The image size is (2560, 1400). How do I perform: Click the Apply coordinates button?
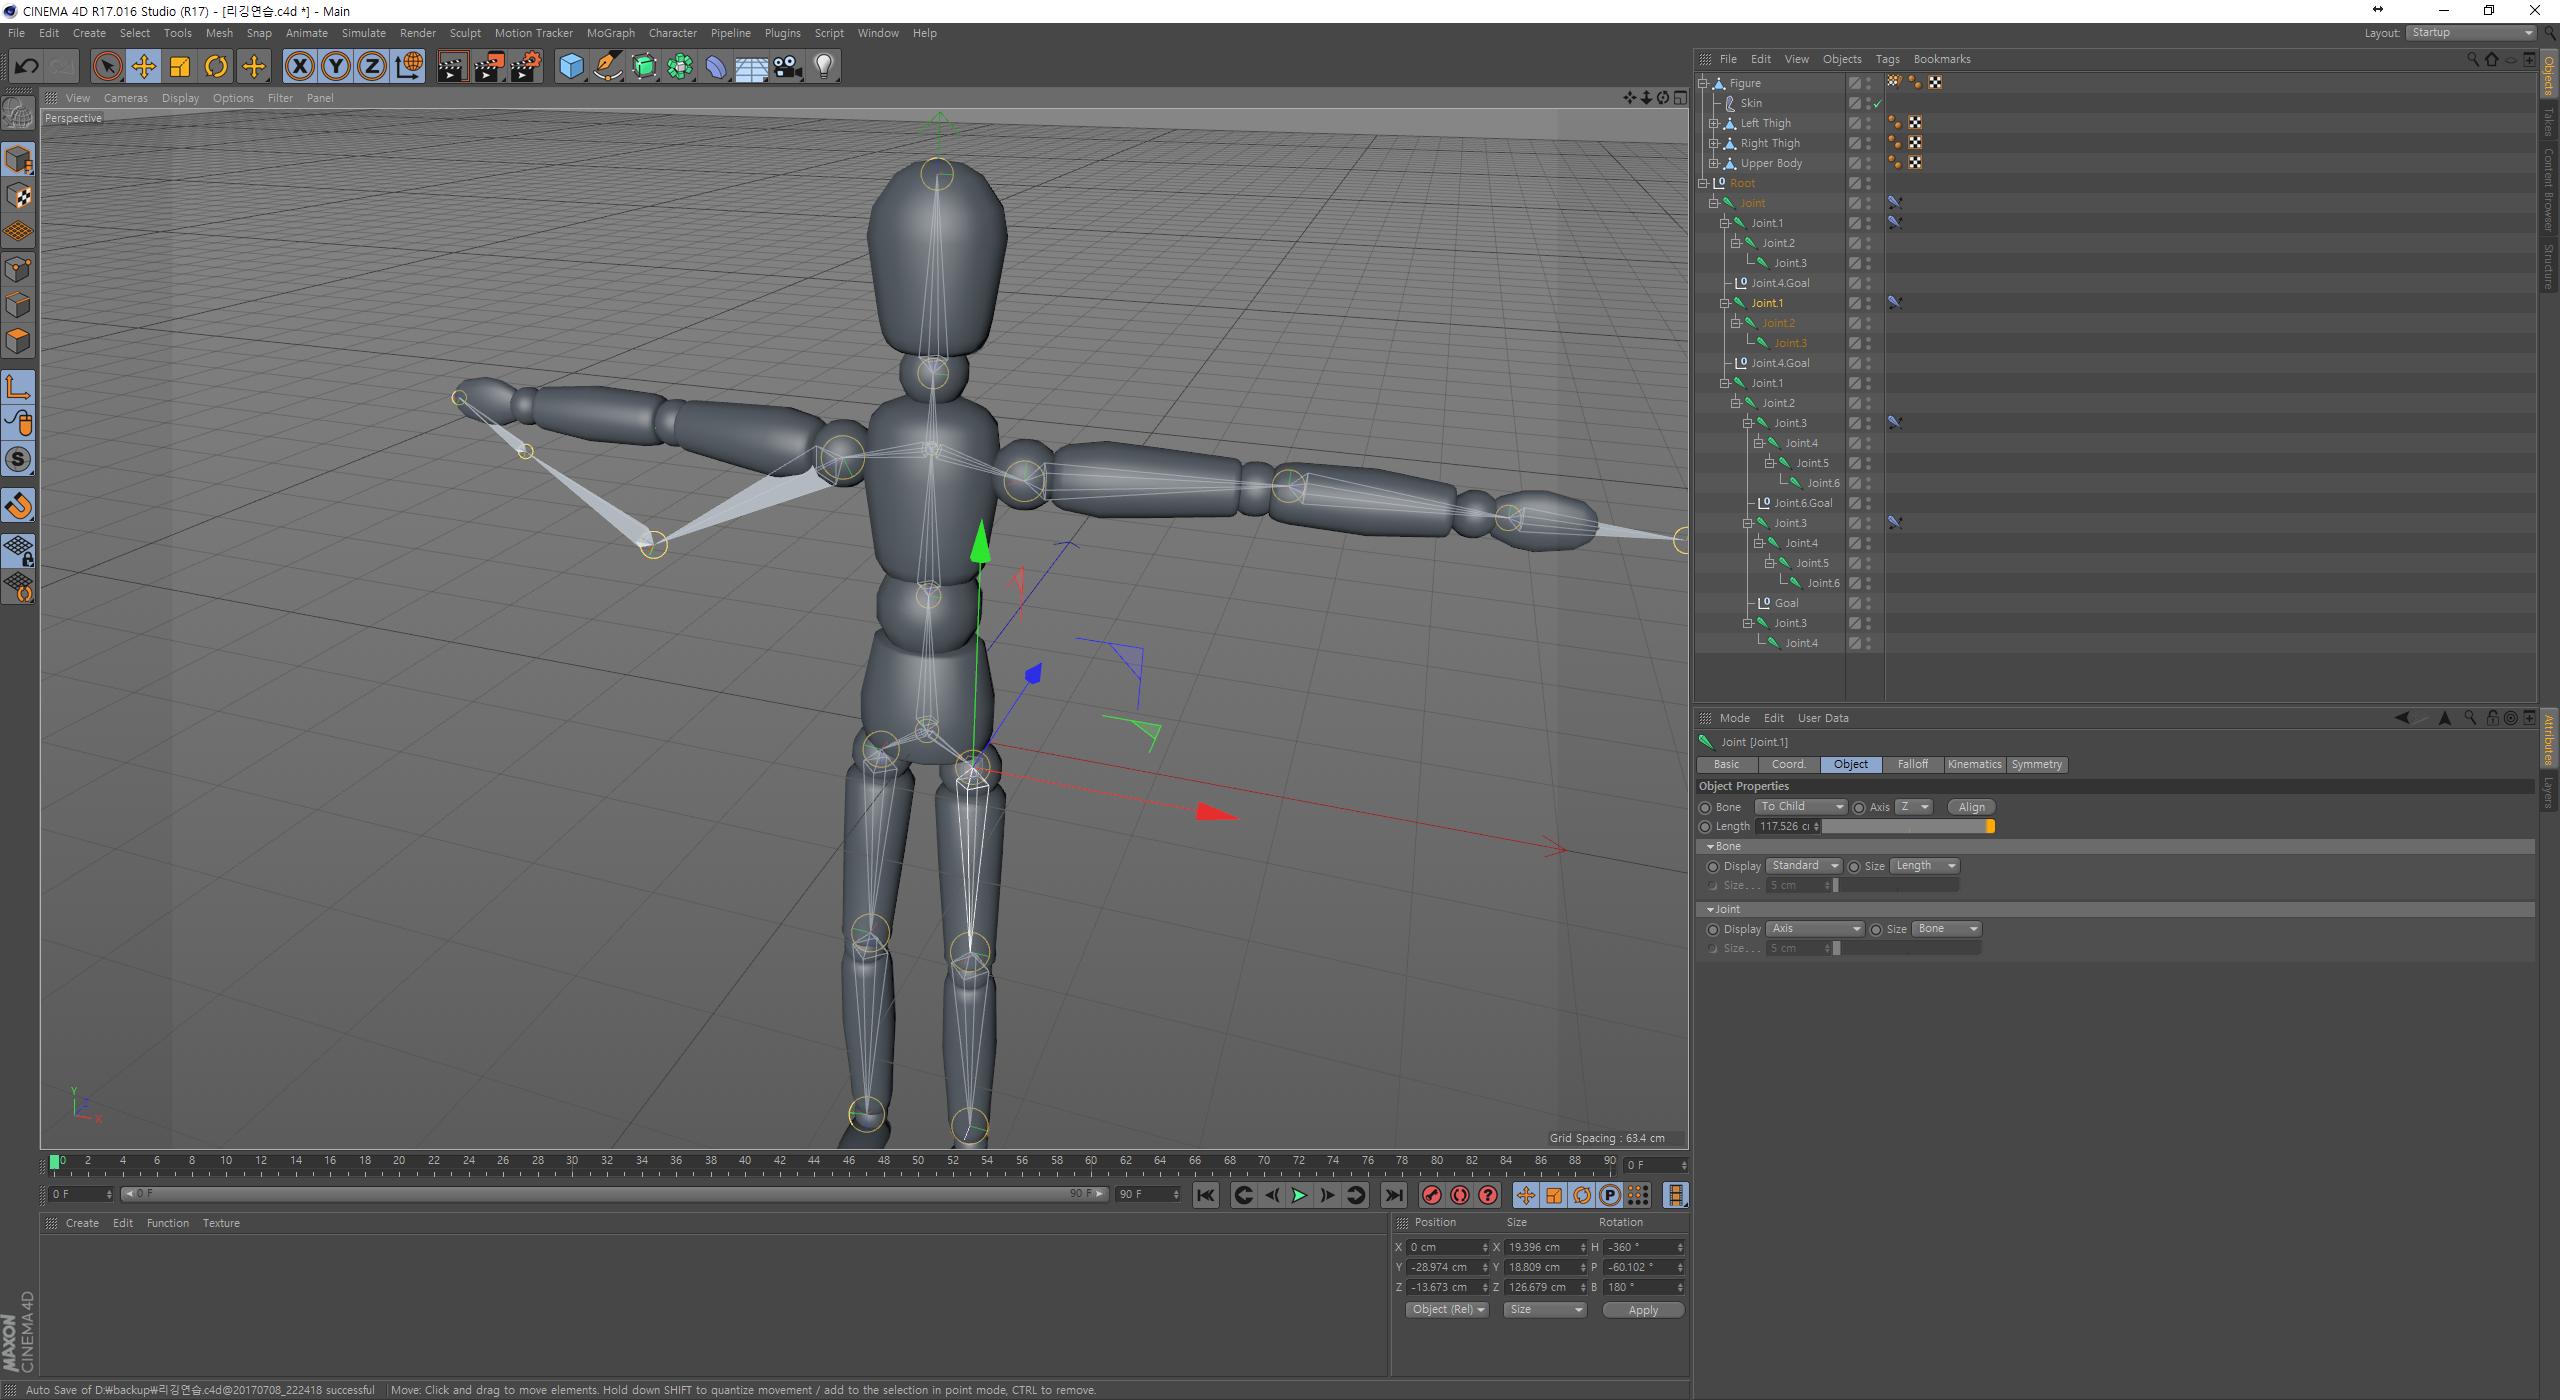pyautogui.click(x=1643, y=1310)
